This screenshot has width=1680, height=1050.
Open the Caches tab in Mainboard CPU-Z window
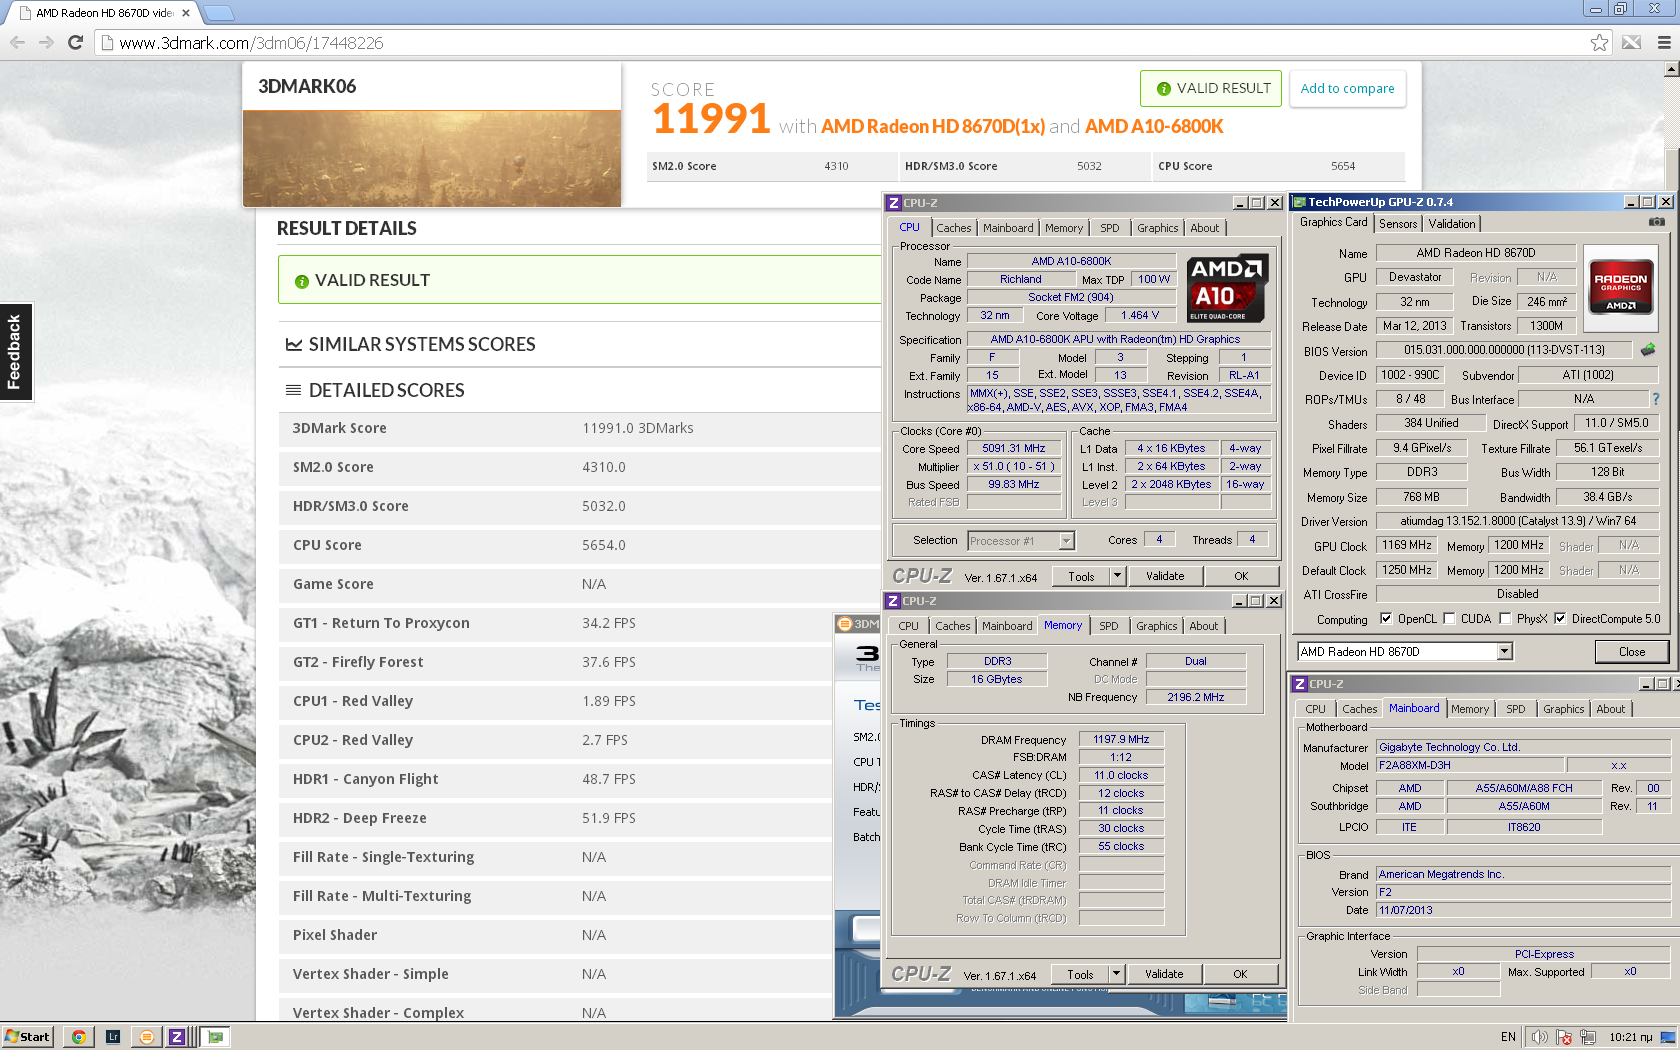click(1359, 709)
